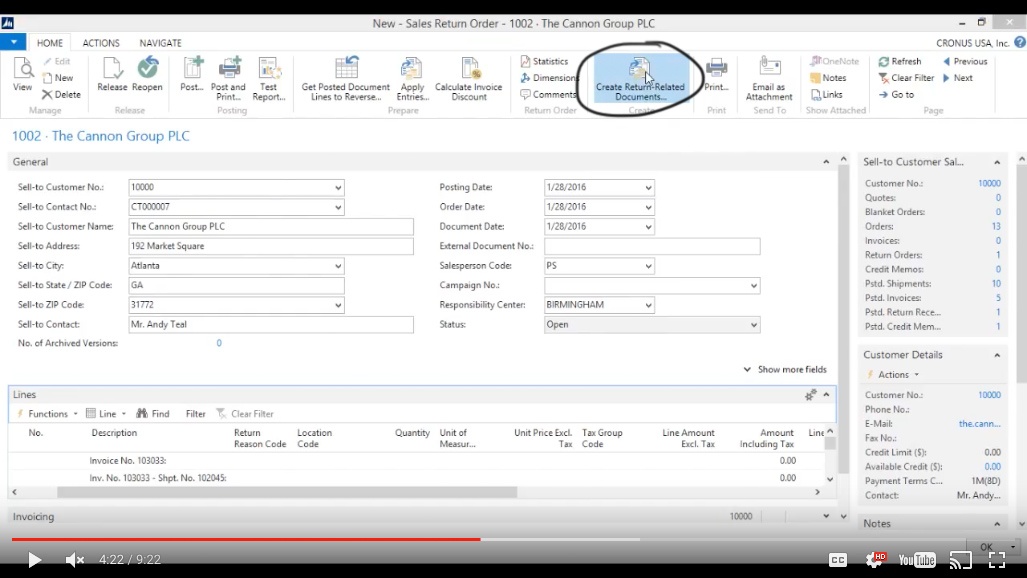Click the External Document No. field
Screen dimensions: 1027x578
652,246
